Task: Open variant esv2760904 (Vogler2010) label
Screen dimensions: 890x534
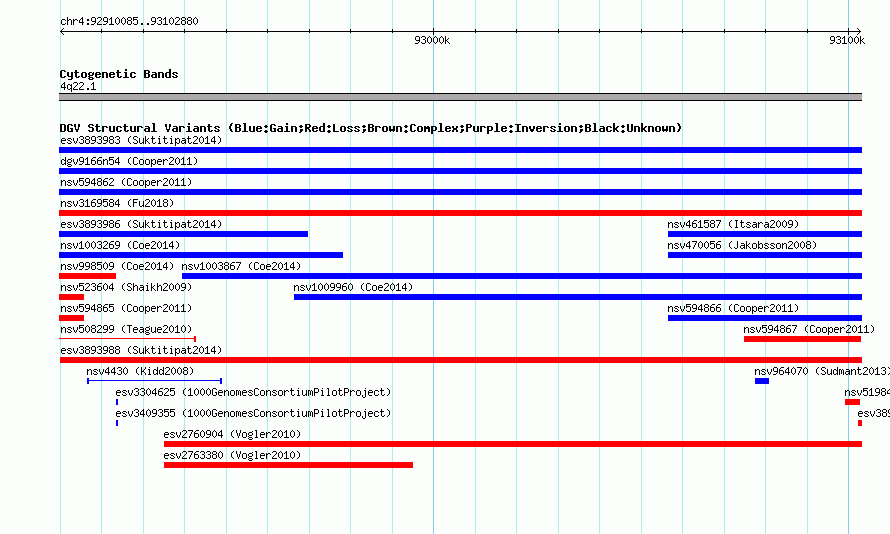Action: pyautogui.click(x=232, y=434)
